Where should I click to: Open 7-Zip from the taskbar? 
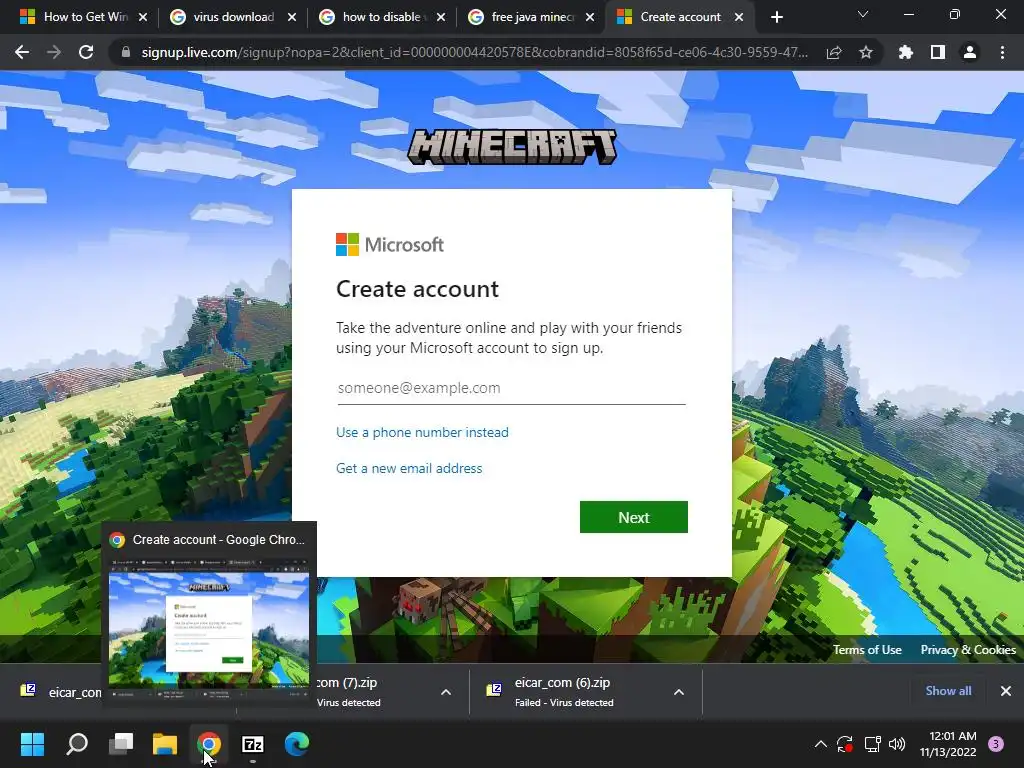click(x=253, y=743)
